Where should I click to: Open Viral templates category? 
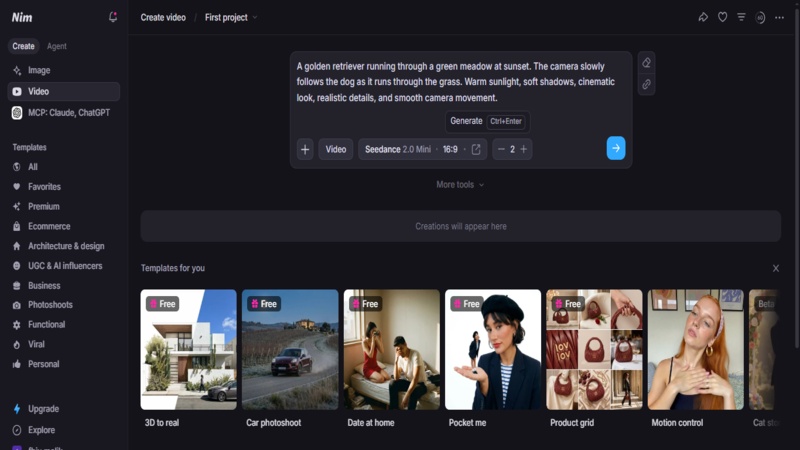point(64,344)
